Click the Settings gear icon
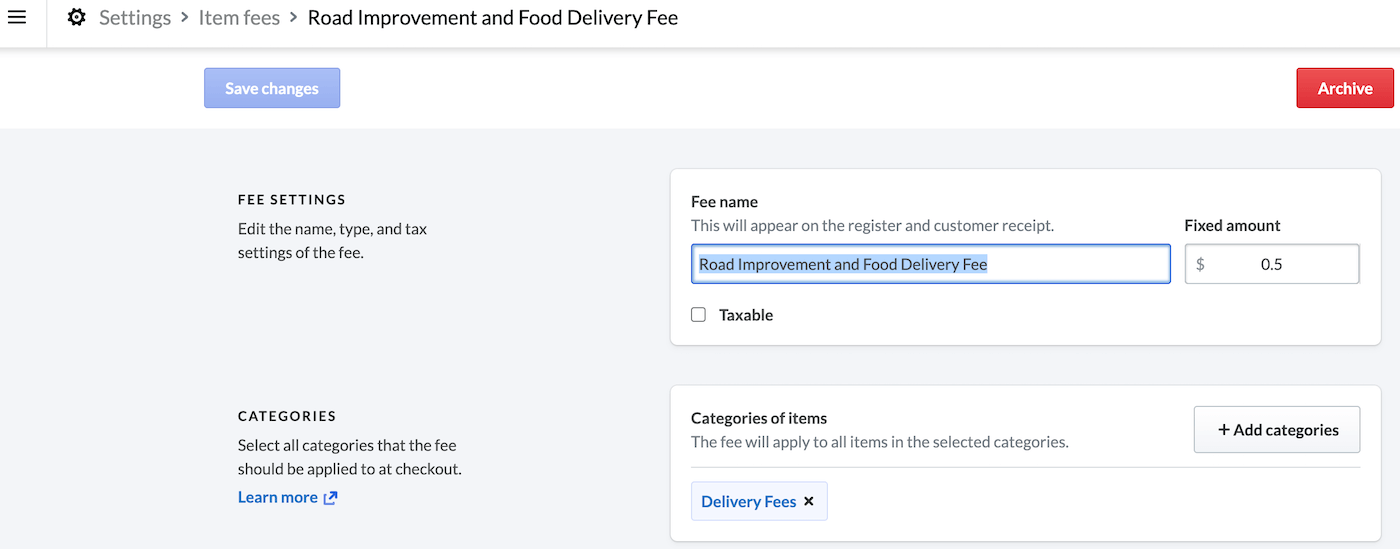 (76, 18)
